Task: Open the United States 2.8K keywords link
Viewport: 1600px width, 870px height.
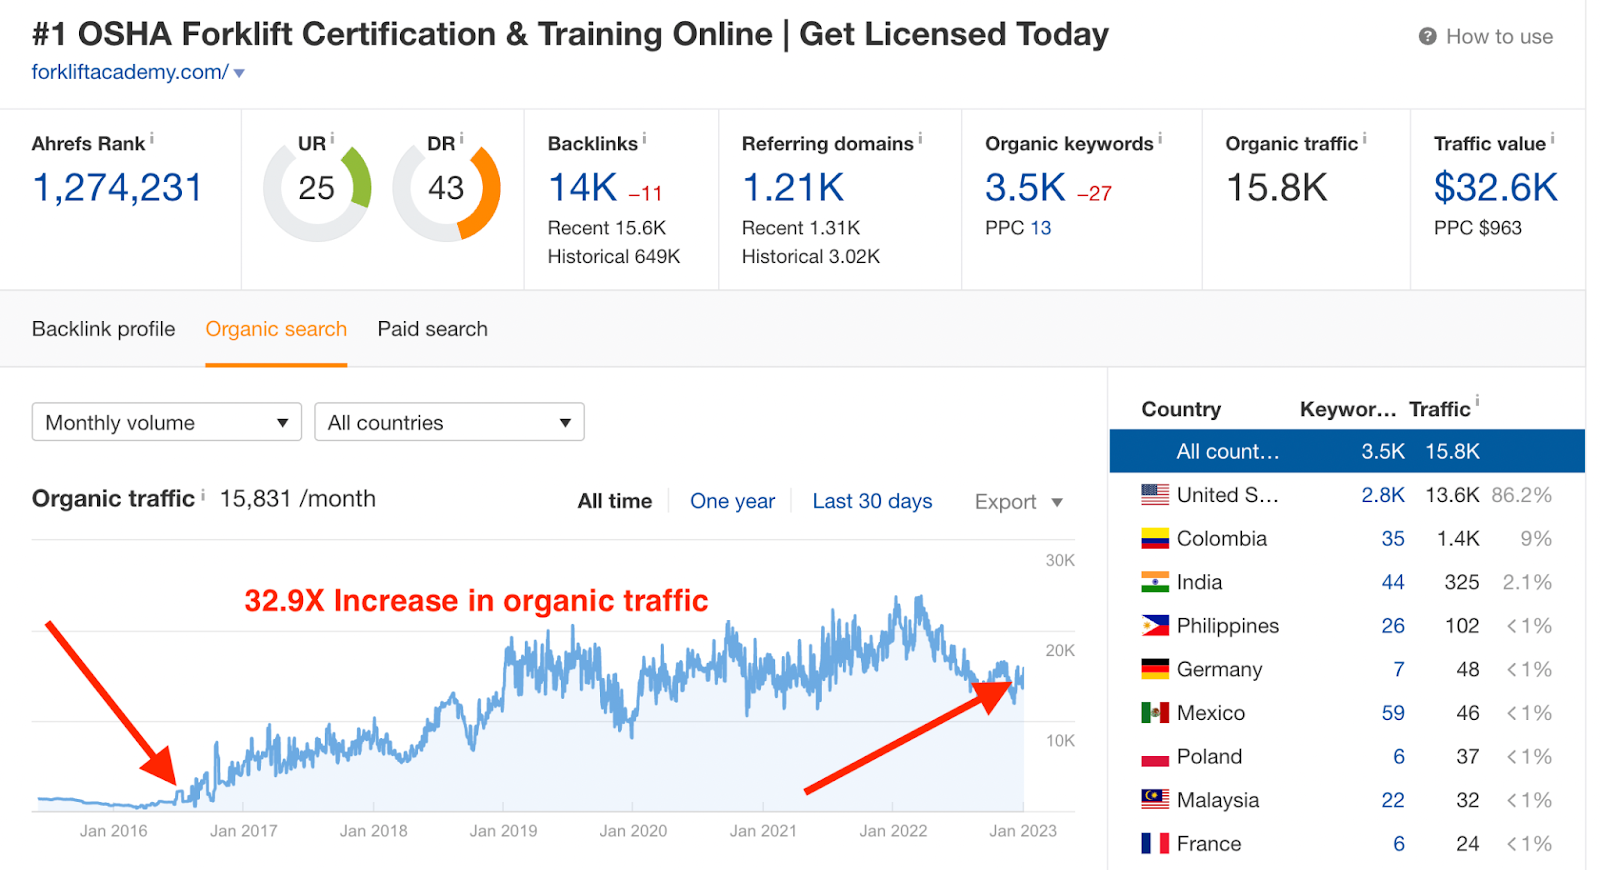Action: point(1383,495)
